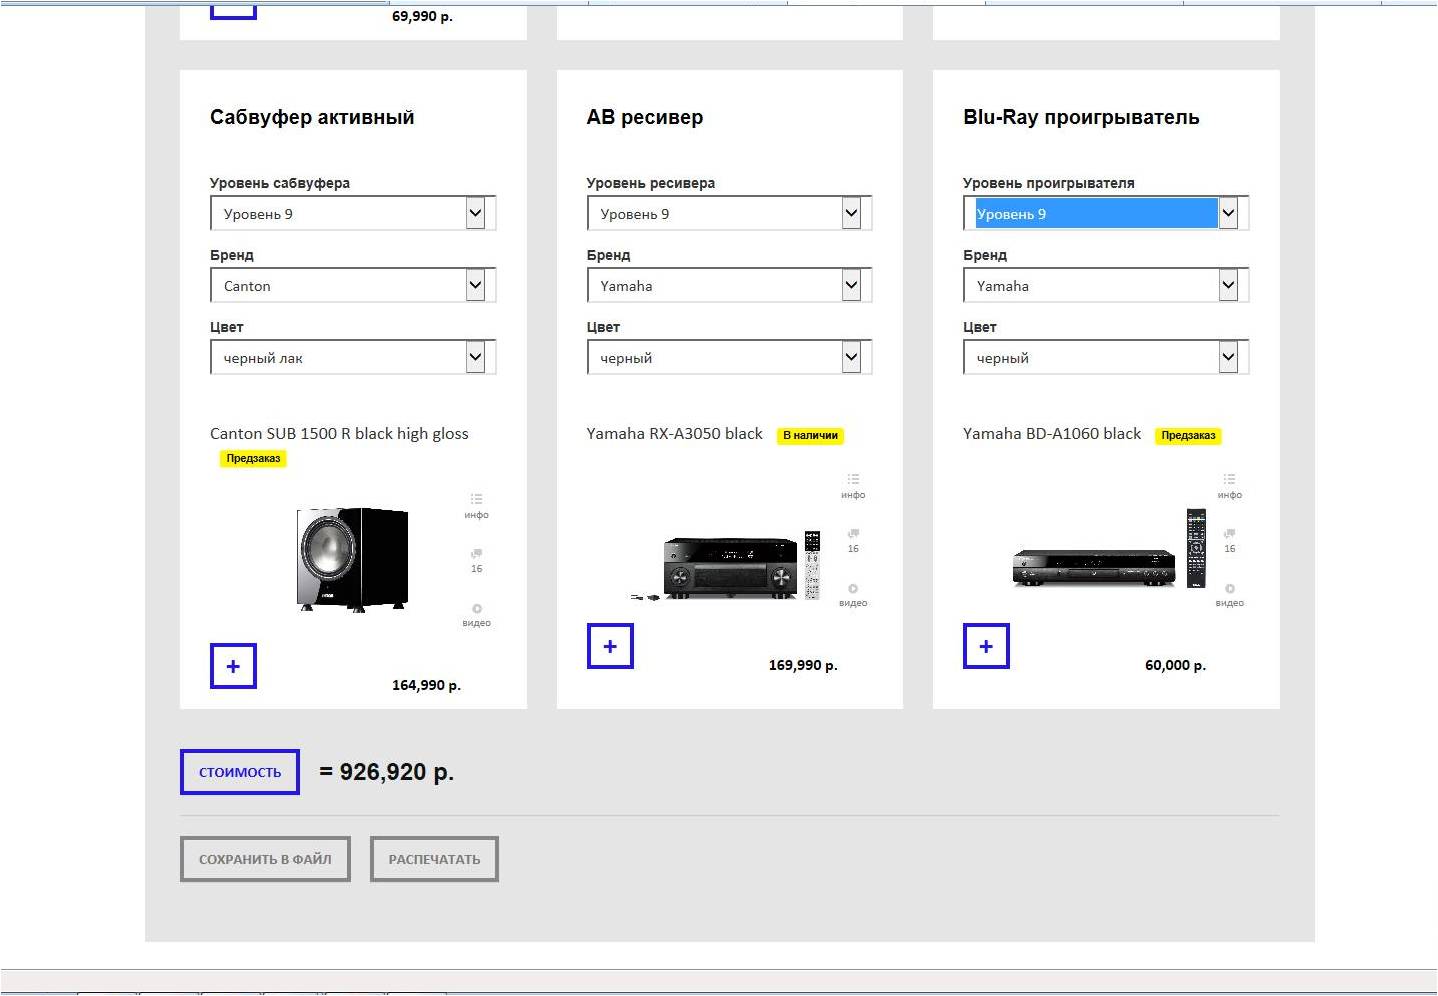The width and height of the screenshot is (1438, 996).
Task: Click the Blu-Ray проигрыватель heading
Action: click(1081, 117)
